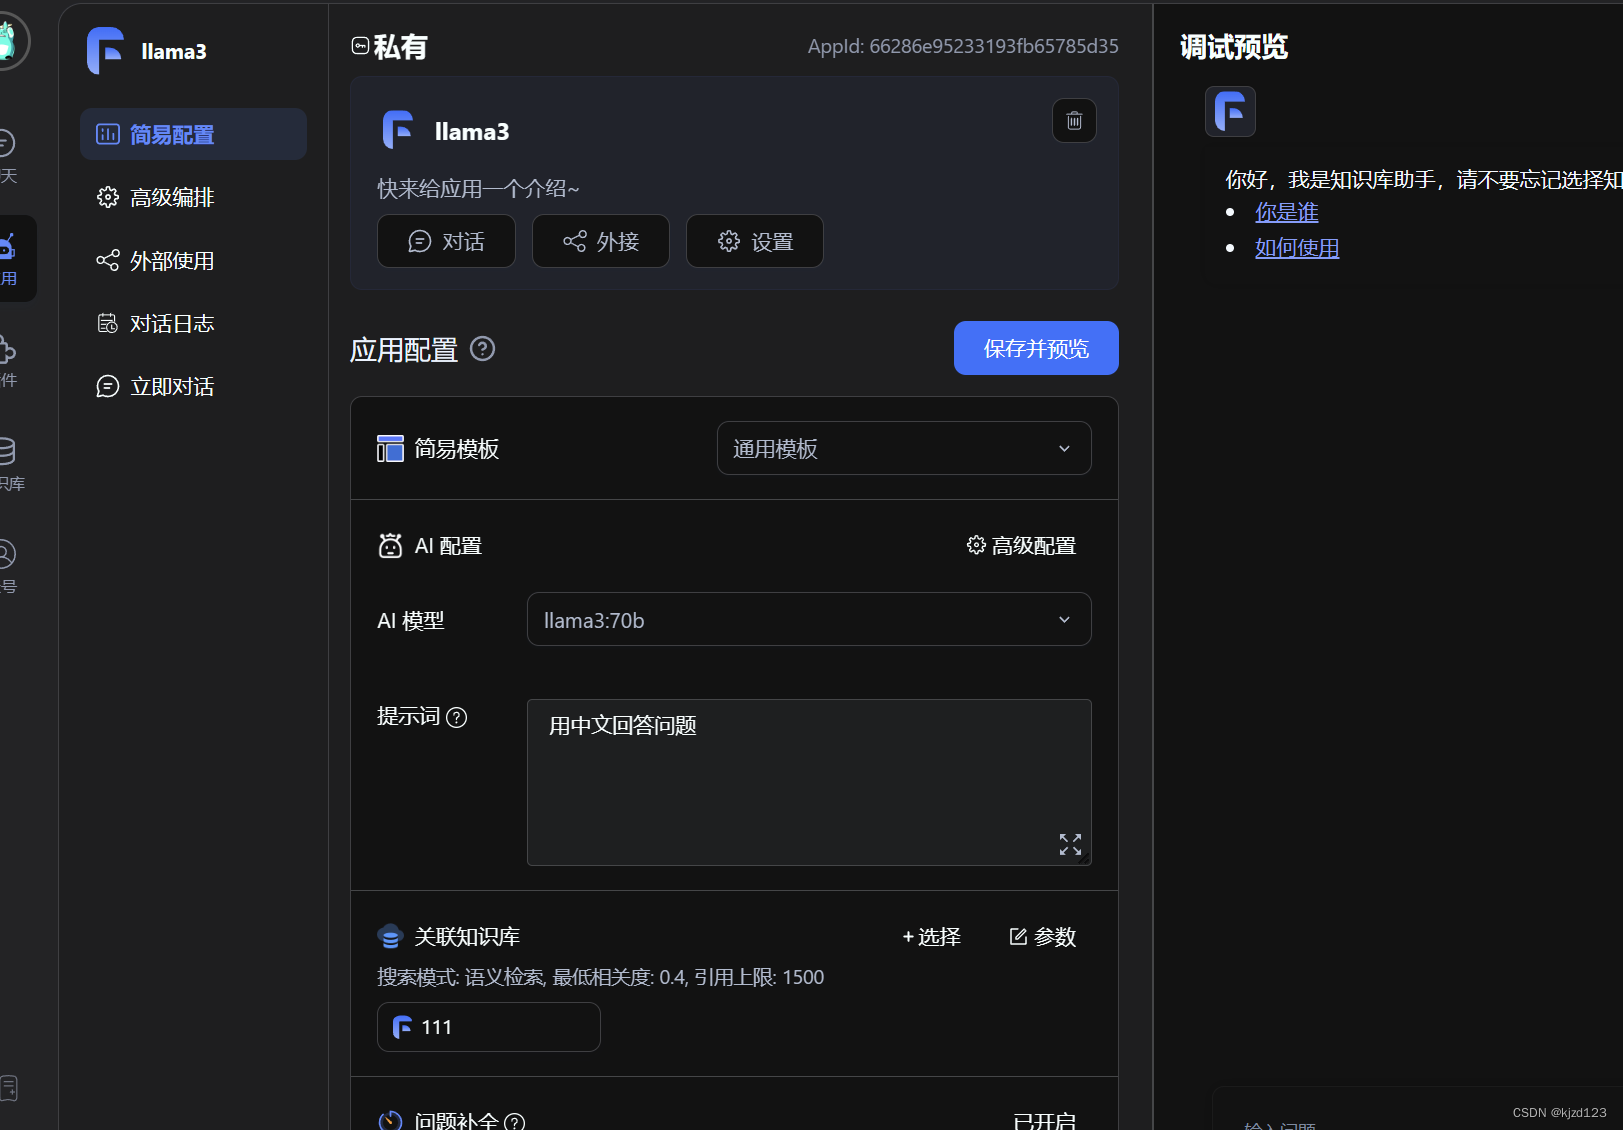Viewport: 1623px width, 1130px height.
Task: Click the 你是谁 suggested question link
Action: [1287, 212]
